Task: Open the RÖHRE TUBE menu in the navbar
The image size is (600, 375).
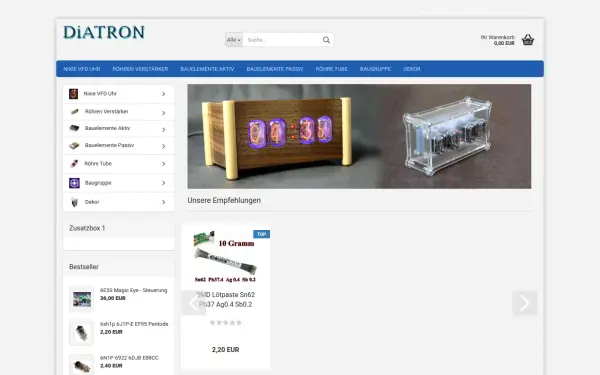Action: tap(331, 69)
